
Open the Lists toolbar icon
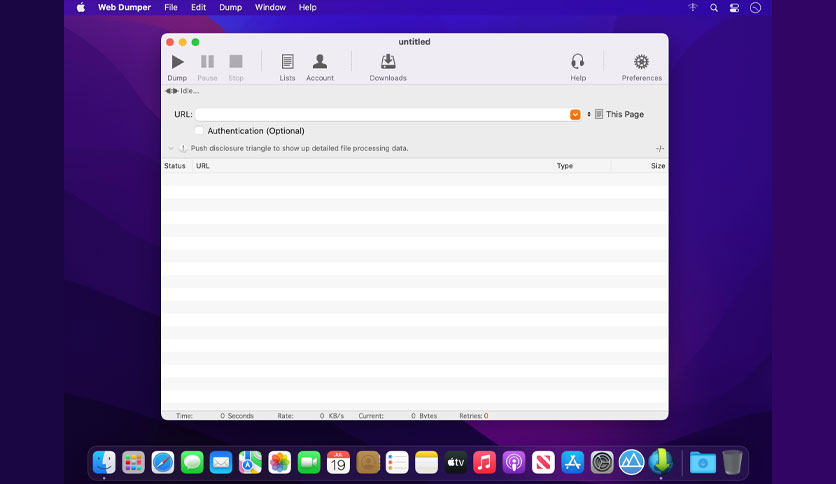pos(287,62)
